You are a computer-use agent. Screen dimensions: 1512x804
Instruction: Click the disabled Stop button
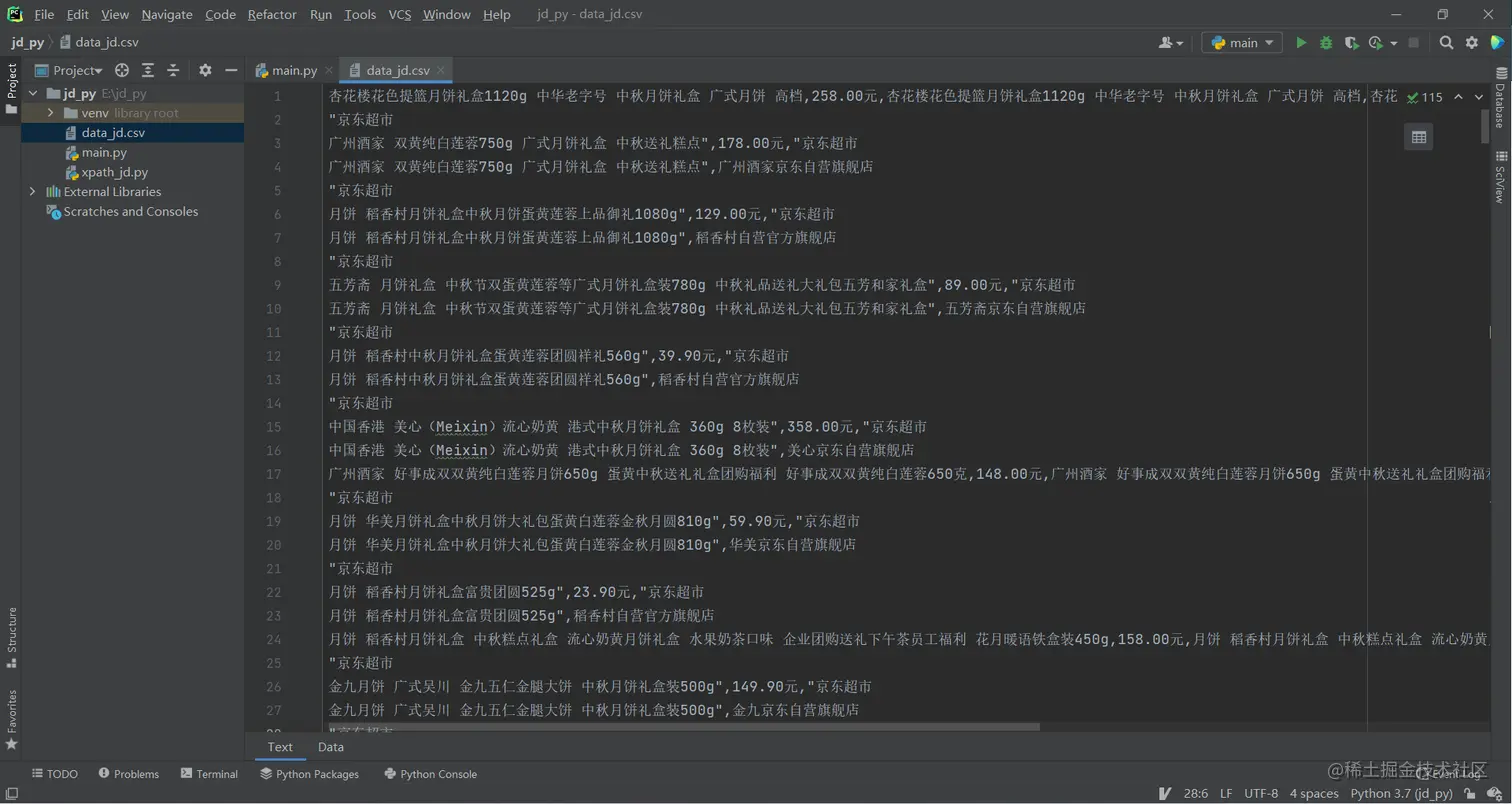[x=1413, y=43]
